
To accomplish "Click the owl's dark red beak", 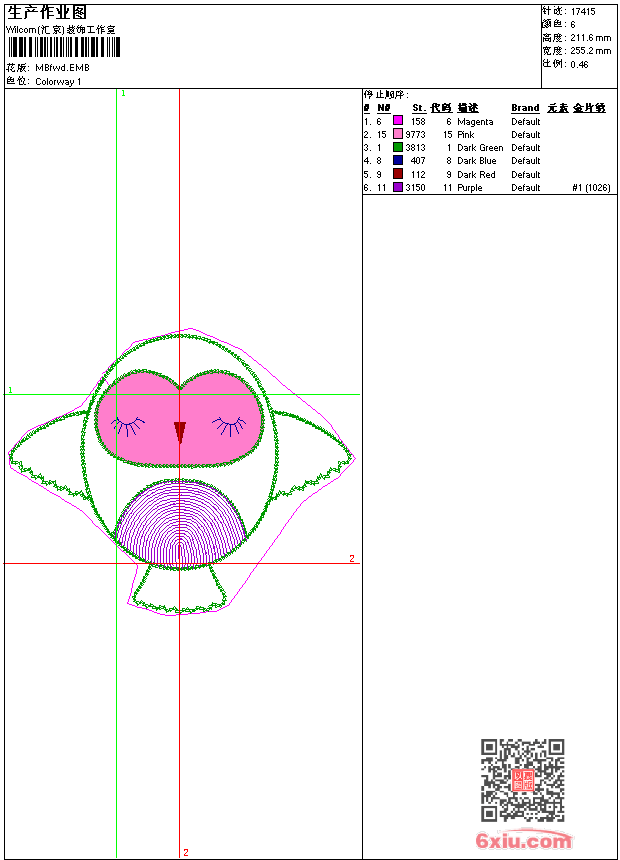I will point(179,432).
